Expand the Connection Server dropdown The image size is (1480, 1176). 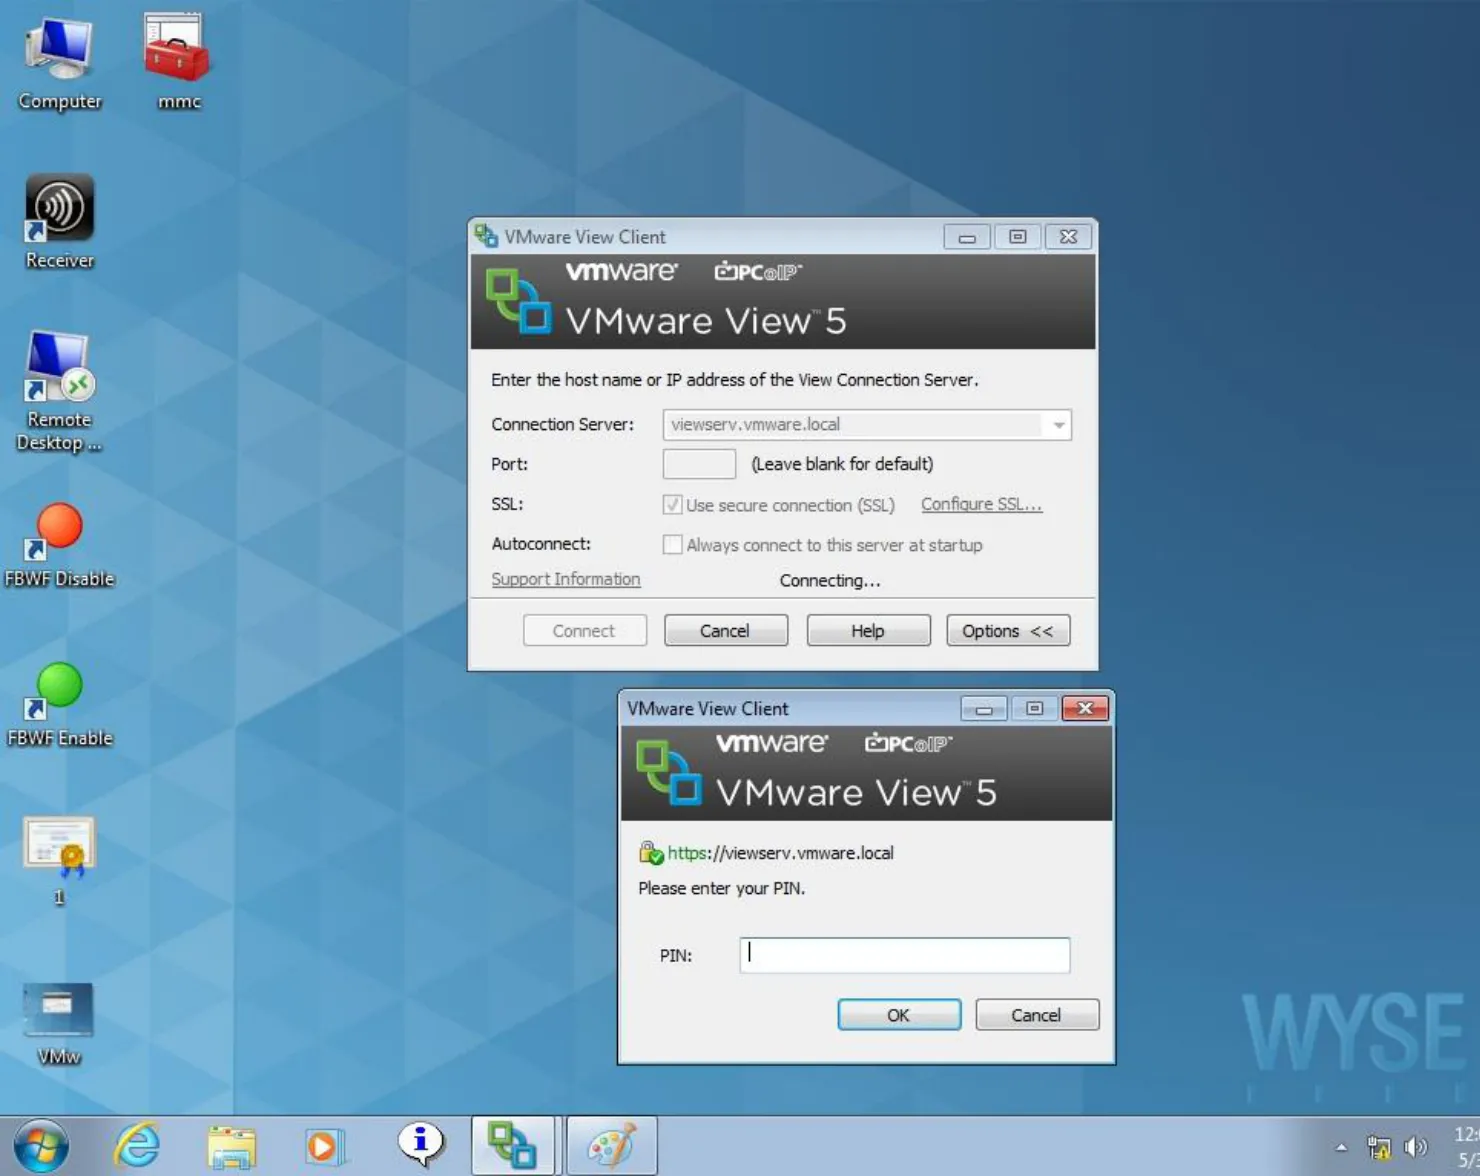click(1058, 425)
